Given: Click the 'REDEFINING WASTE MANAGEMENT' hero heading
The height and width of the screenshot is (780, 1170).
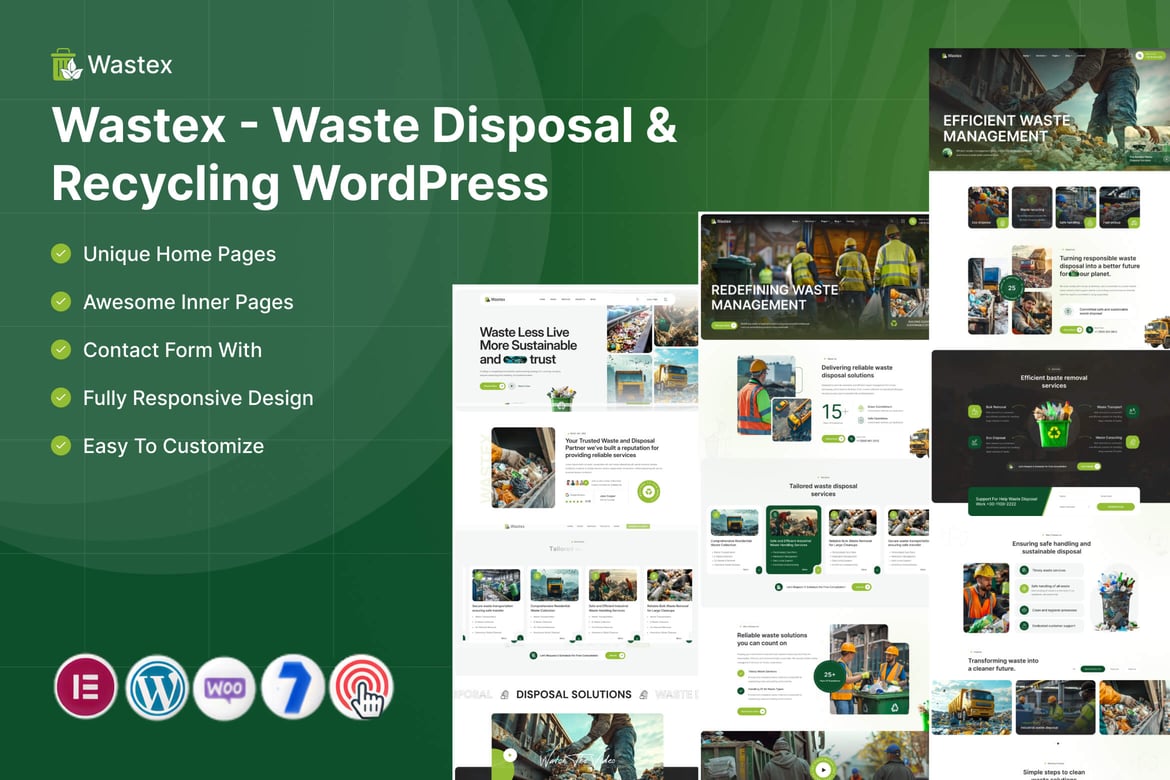Looking at the screenshot, I should pos(775,297).
